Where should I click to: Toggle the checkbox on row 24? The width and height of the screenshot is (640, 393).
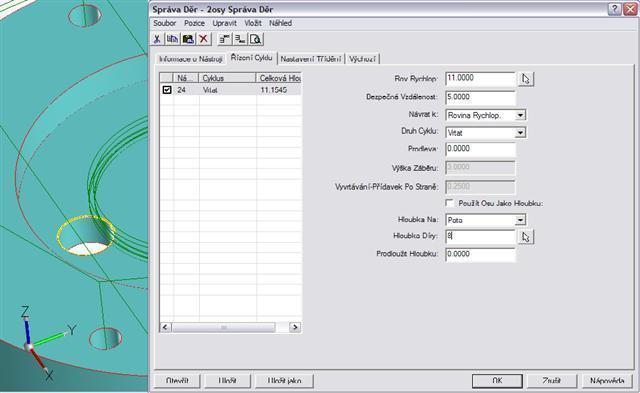coord(167,90)
